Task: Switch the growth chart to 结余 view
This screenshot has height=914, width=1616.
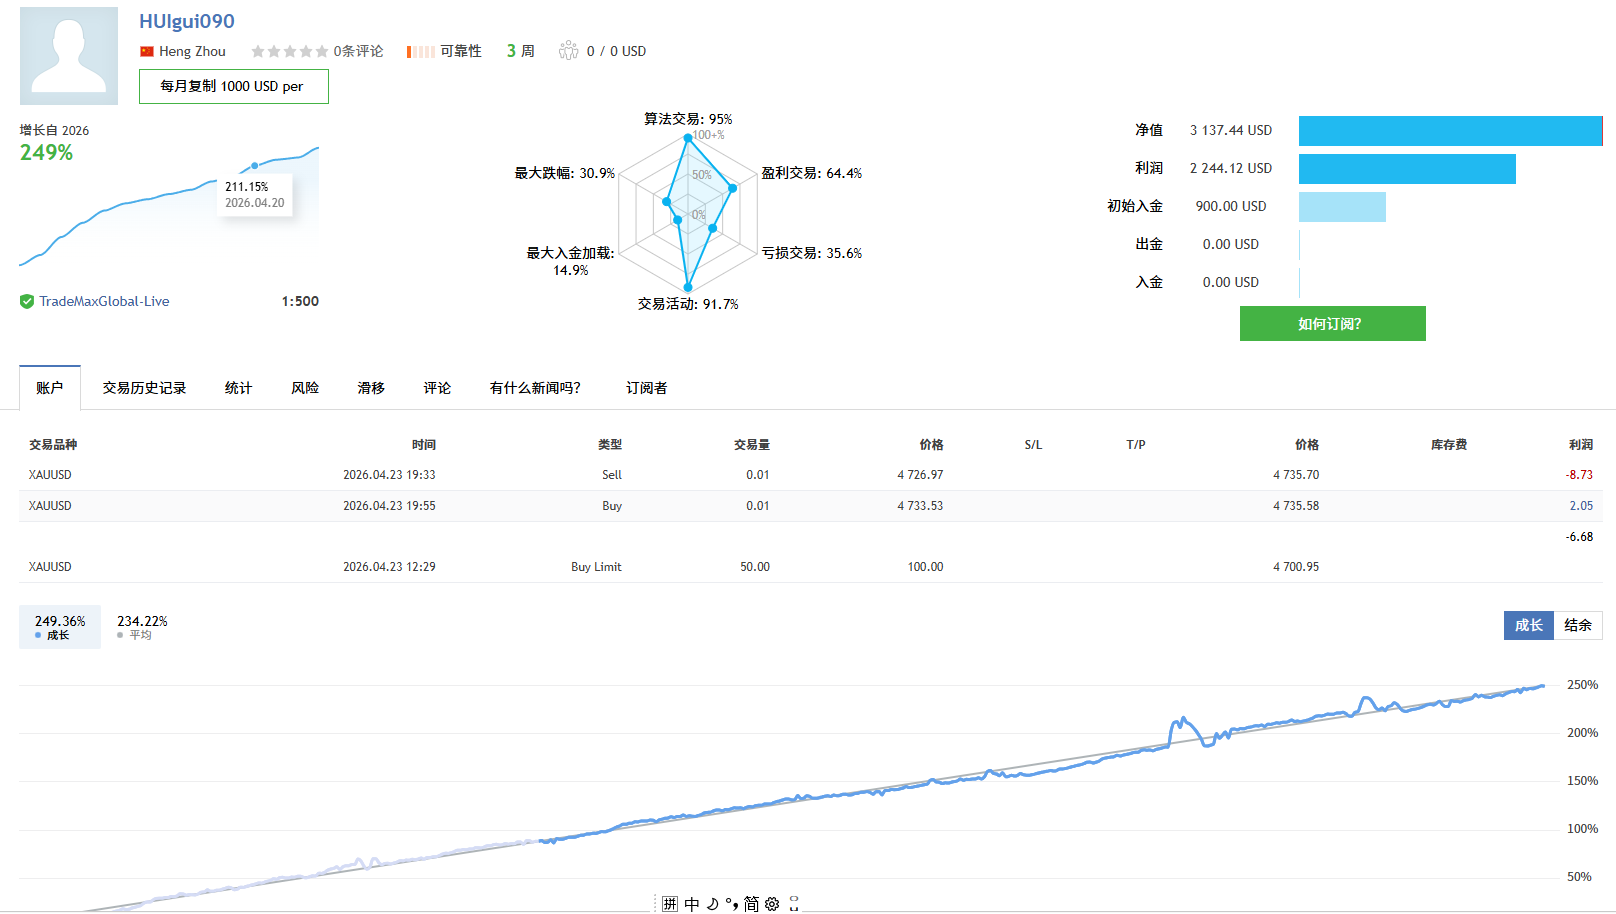Action: (x=1578, y=625)
